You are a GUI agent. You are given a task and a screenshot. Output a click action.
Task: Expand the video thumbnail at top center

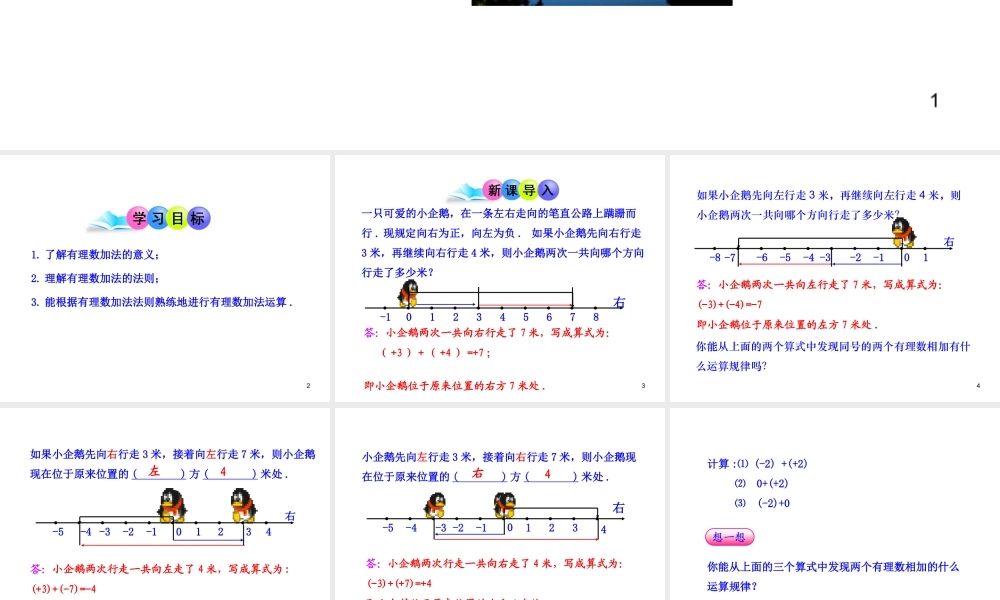pos(600,2)
